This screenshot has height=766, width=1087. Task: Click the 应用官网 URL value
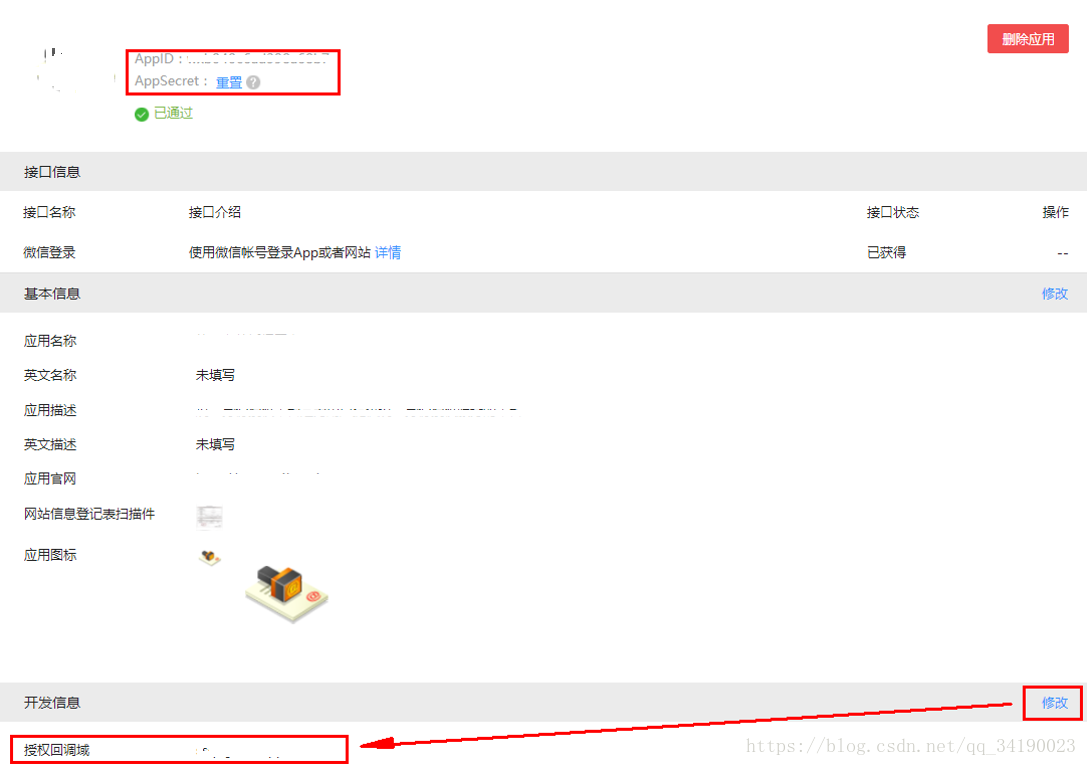(258, 475)
